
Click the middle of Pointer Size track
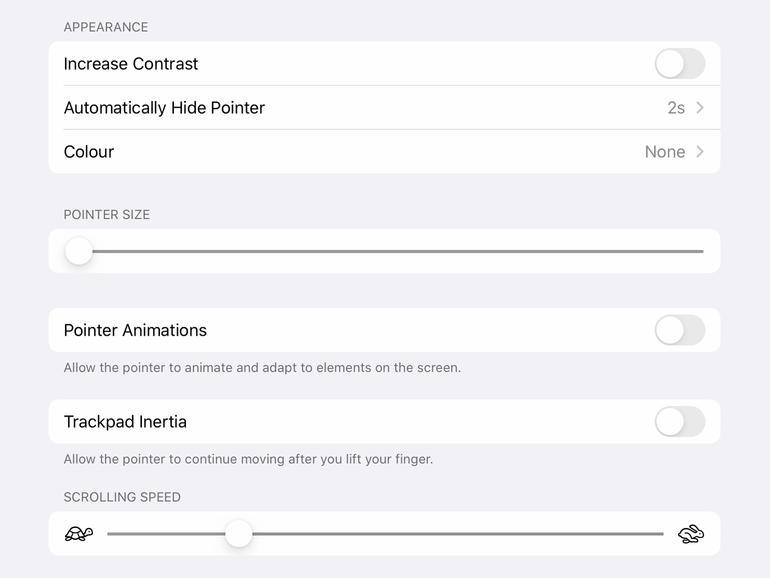(x=390, y=251)
